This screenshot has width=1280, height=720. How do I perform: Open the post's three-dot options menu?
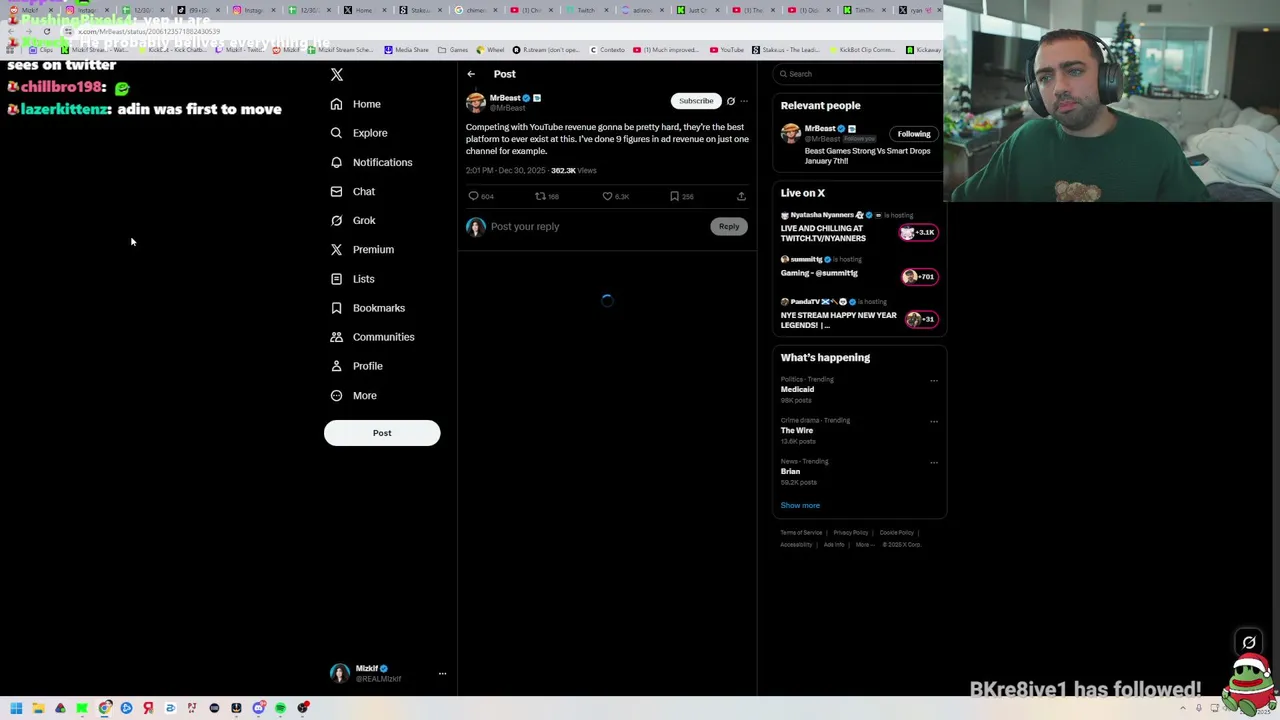(x=744, y=101)
